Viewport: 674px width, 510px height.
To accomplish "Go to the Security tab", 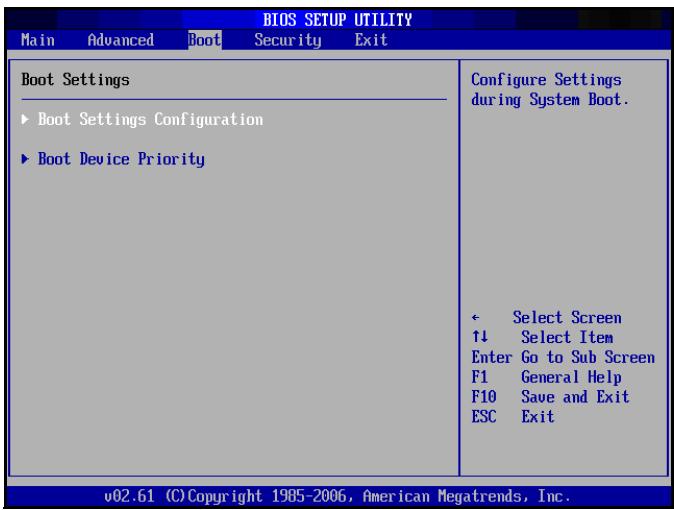I will click(x=288, y=40).
